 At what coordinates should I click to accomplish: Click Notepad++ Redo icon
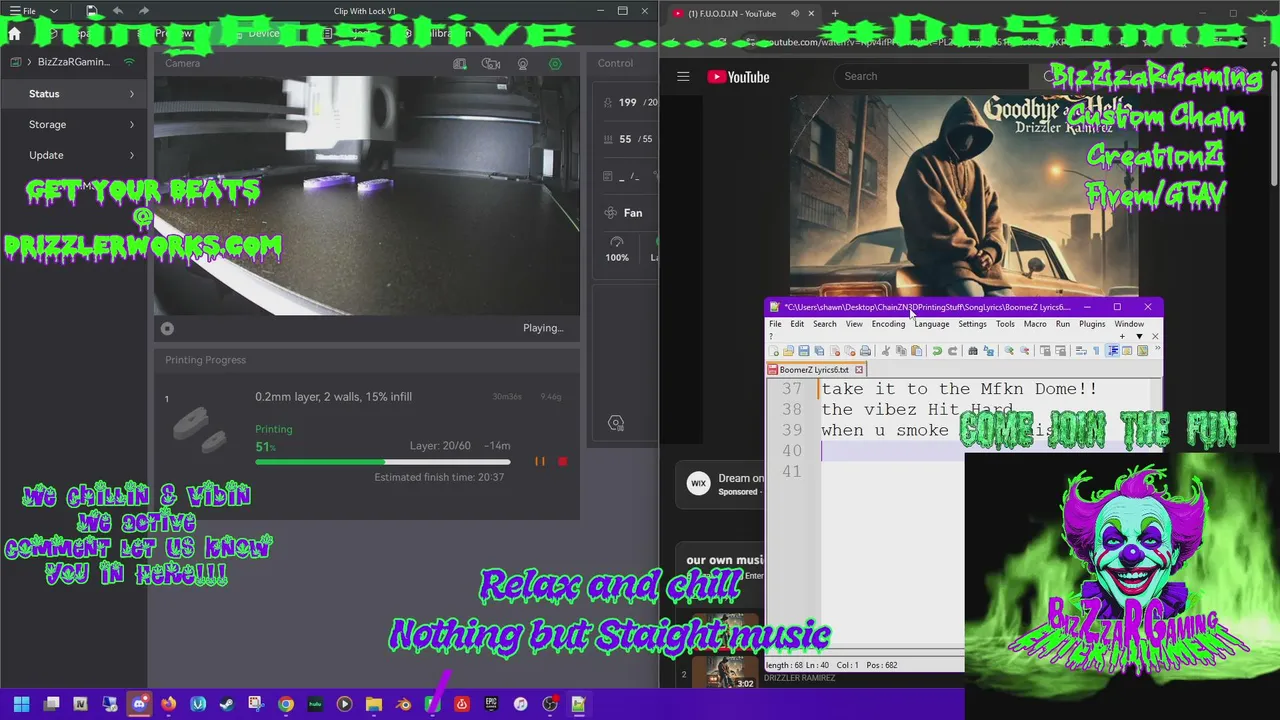coord(952,351)
